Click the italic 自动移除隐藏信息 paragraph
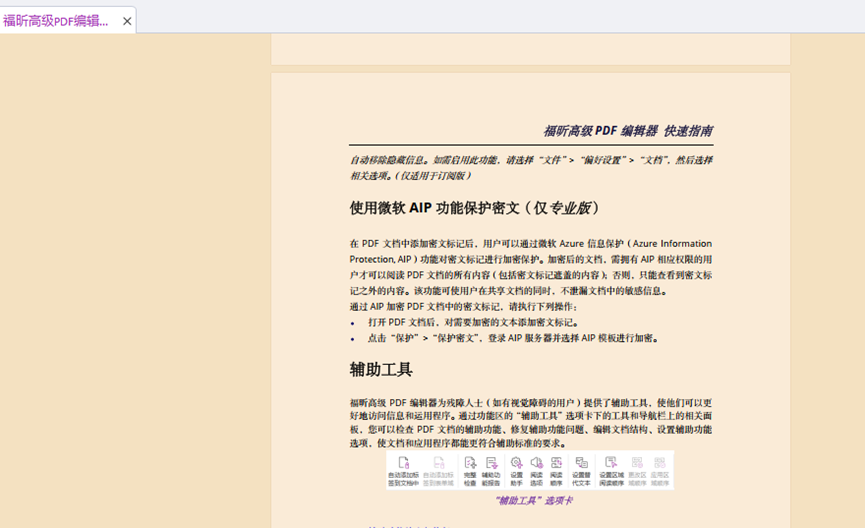This screenshot has width=865, height=528. click(x=530, y=167)
